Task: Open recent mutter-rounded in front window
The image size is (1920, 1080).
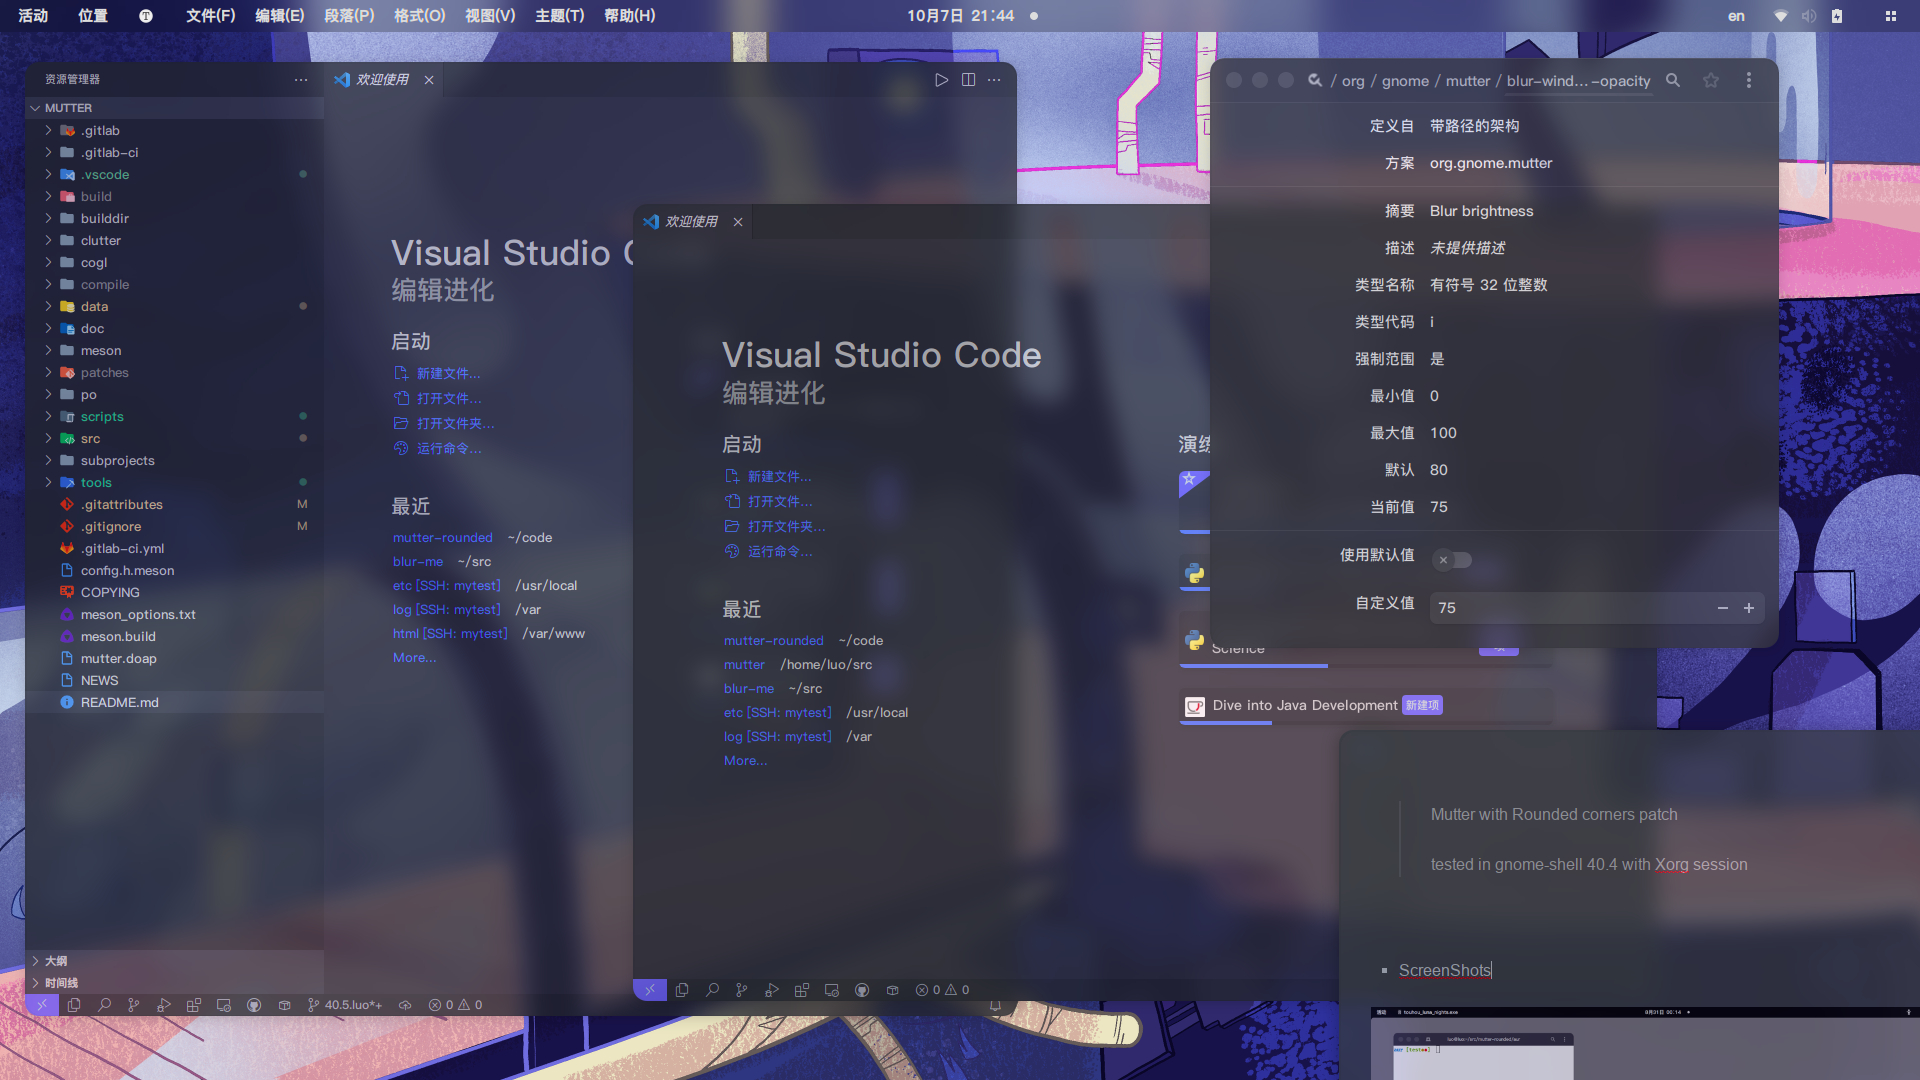Action: pos(773,640)
